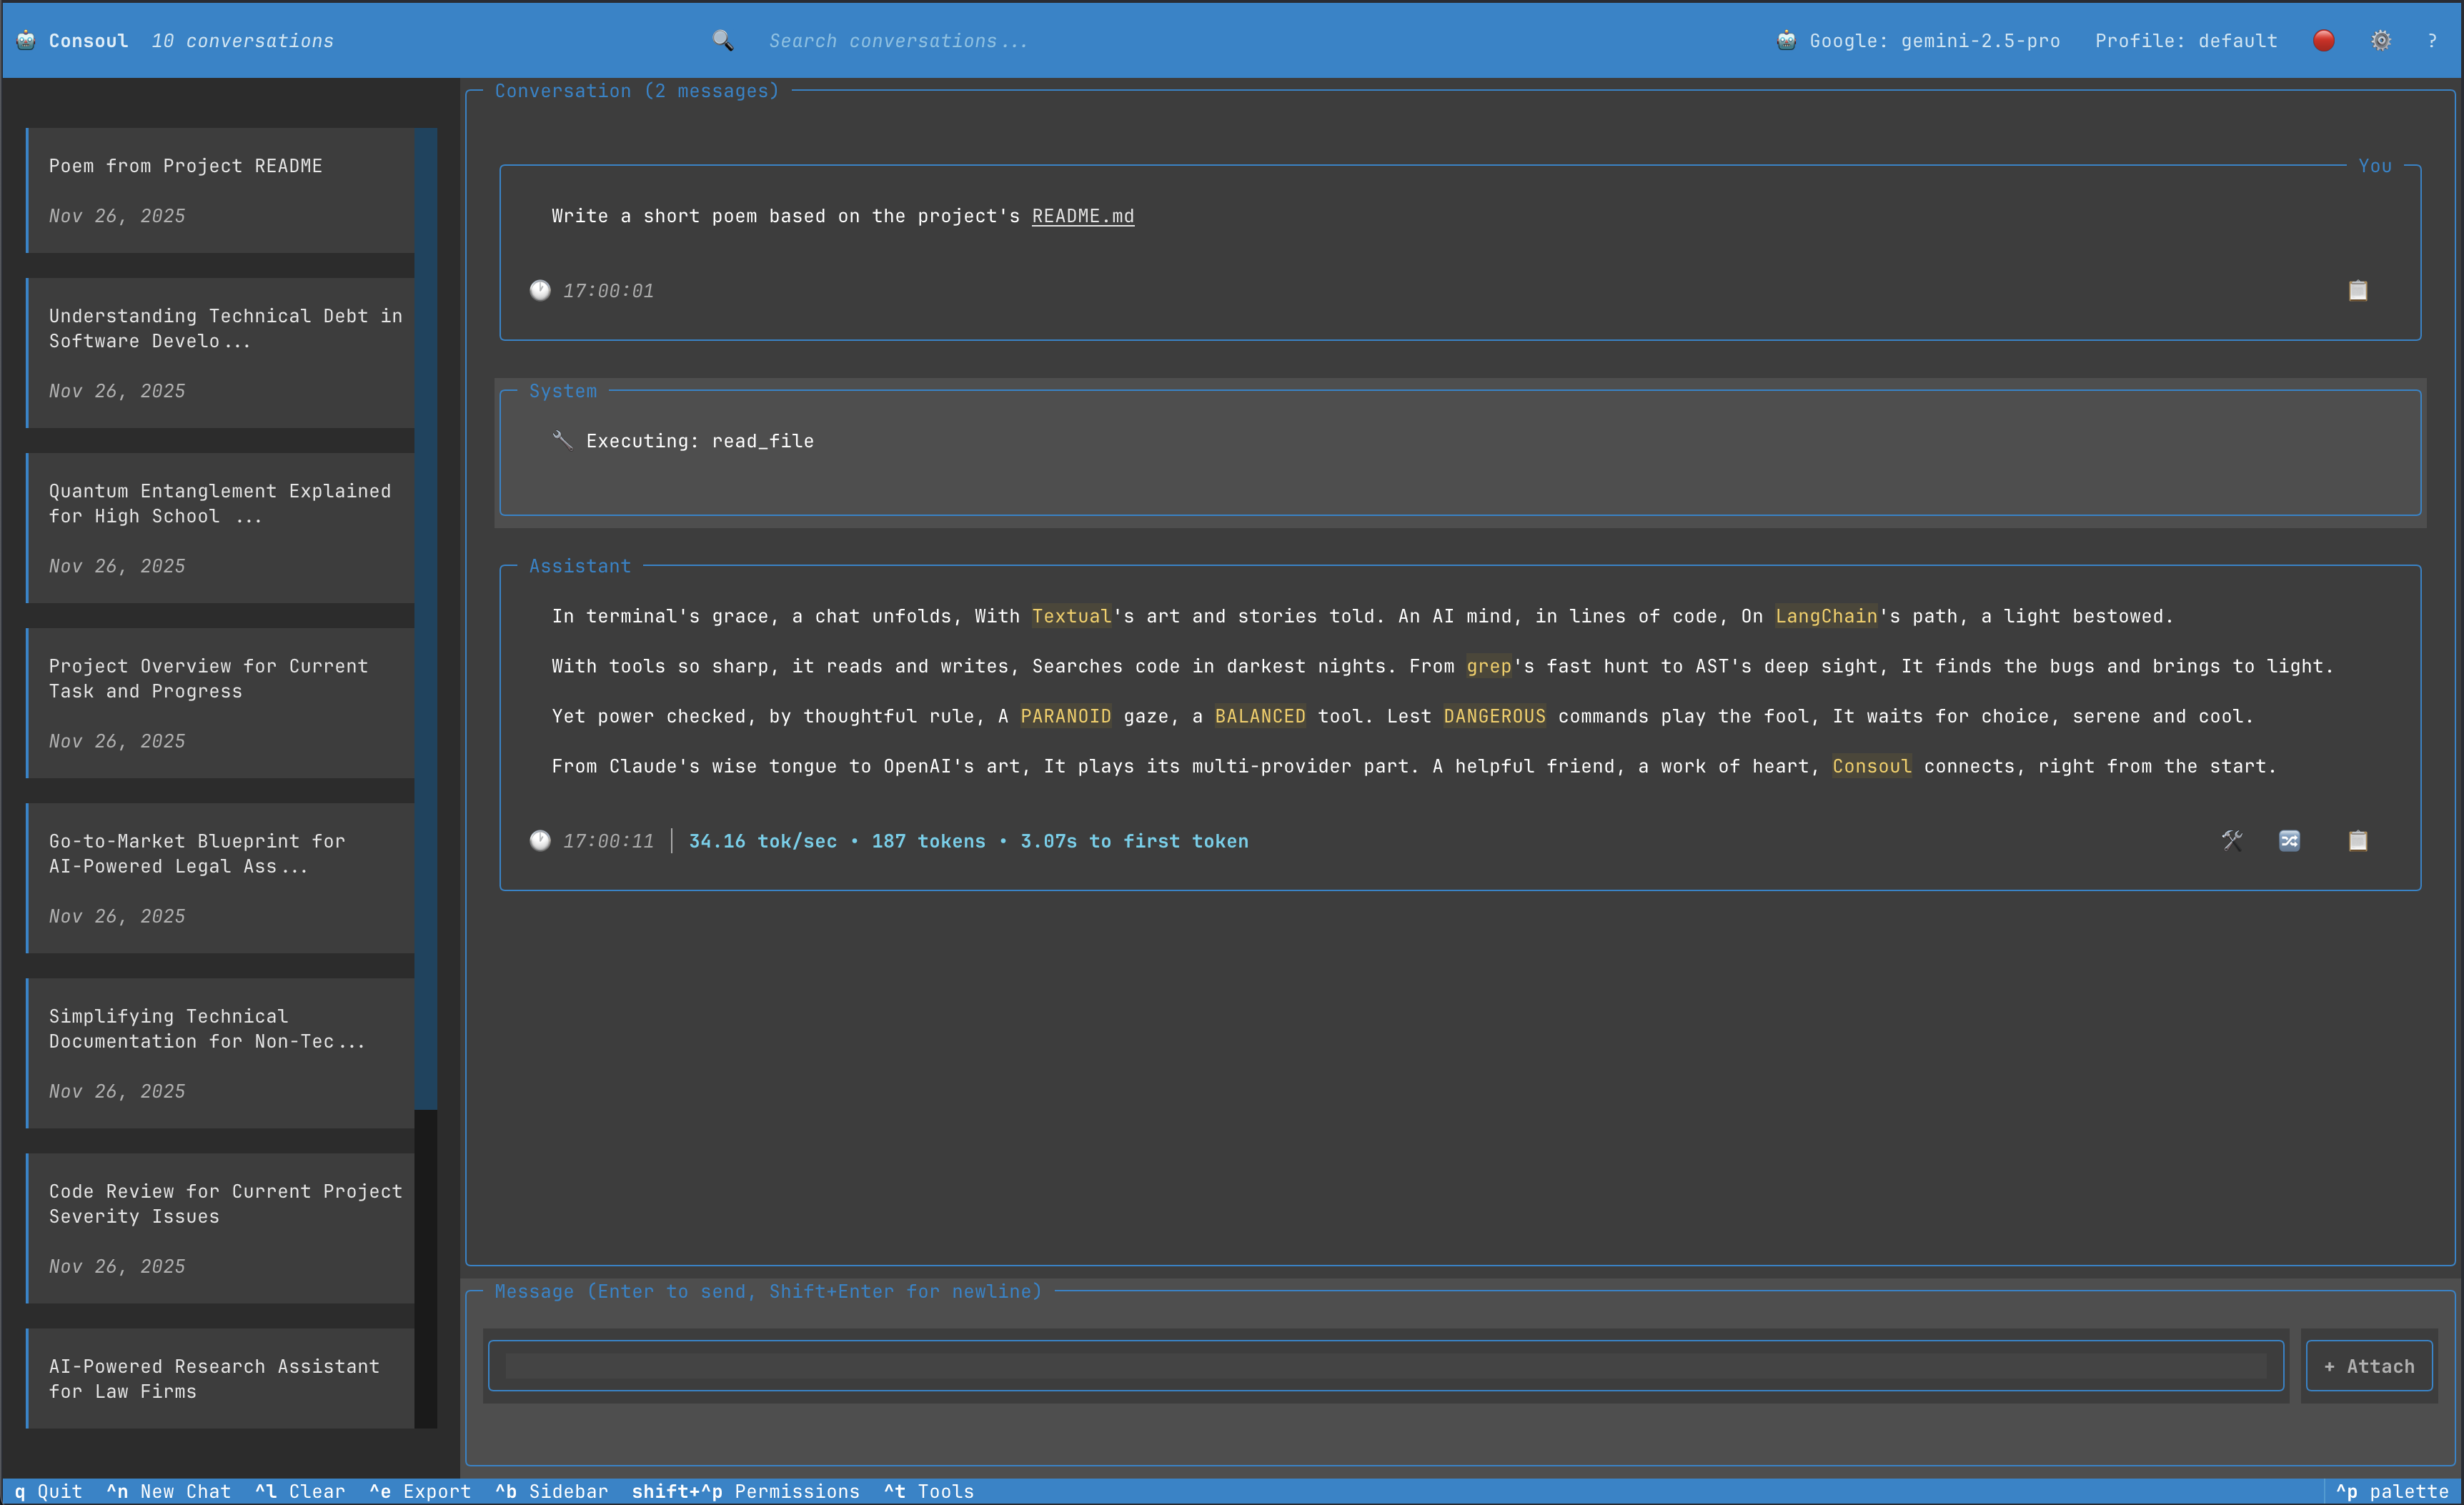Open Quantum Entanglement Explained conversation
The height and width of the screenshot is (1505, 2464).
click(220, 527)
